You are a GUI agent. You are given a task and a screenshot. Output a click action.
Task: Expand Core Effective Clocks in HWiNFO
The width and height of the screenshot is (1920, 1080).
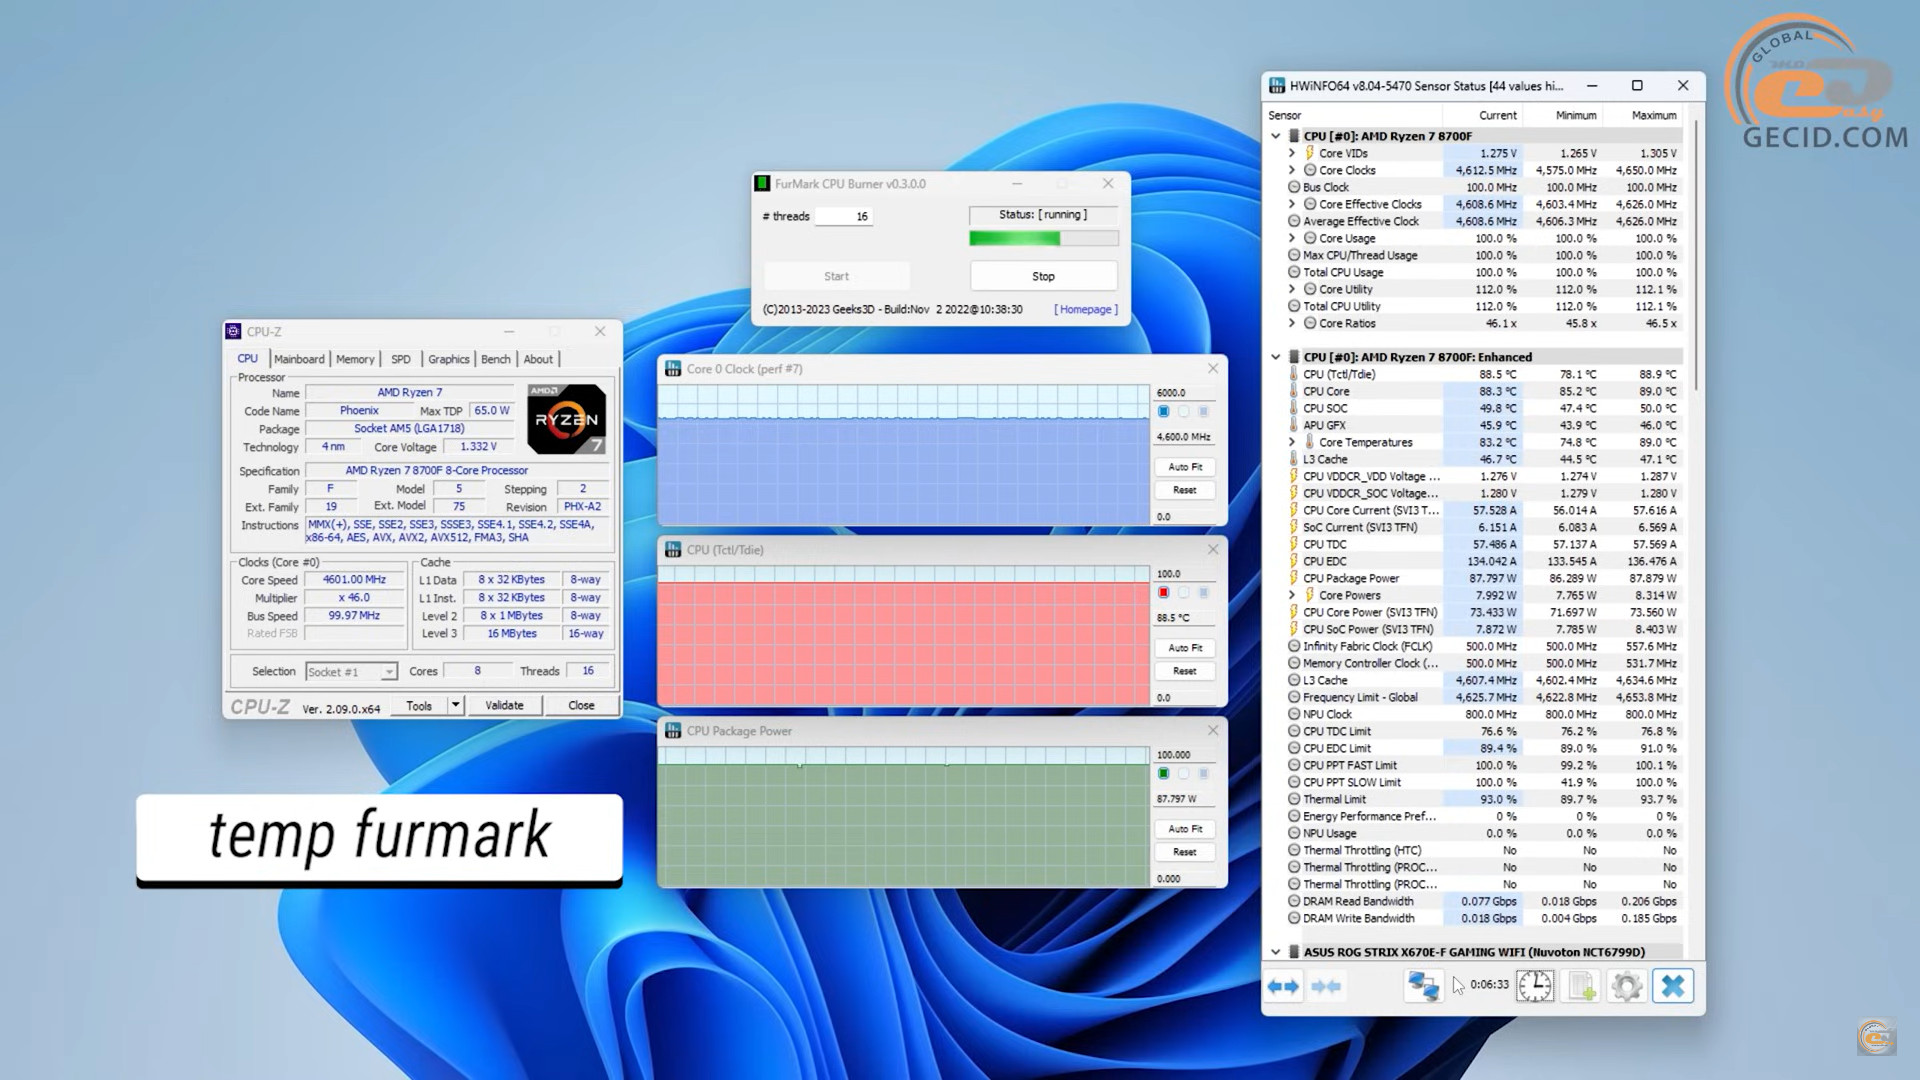click(1291, 204)
